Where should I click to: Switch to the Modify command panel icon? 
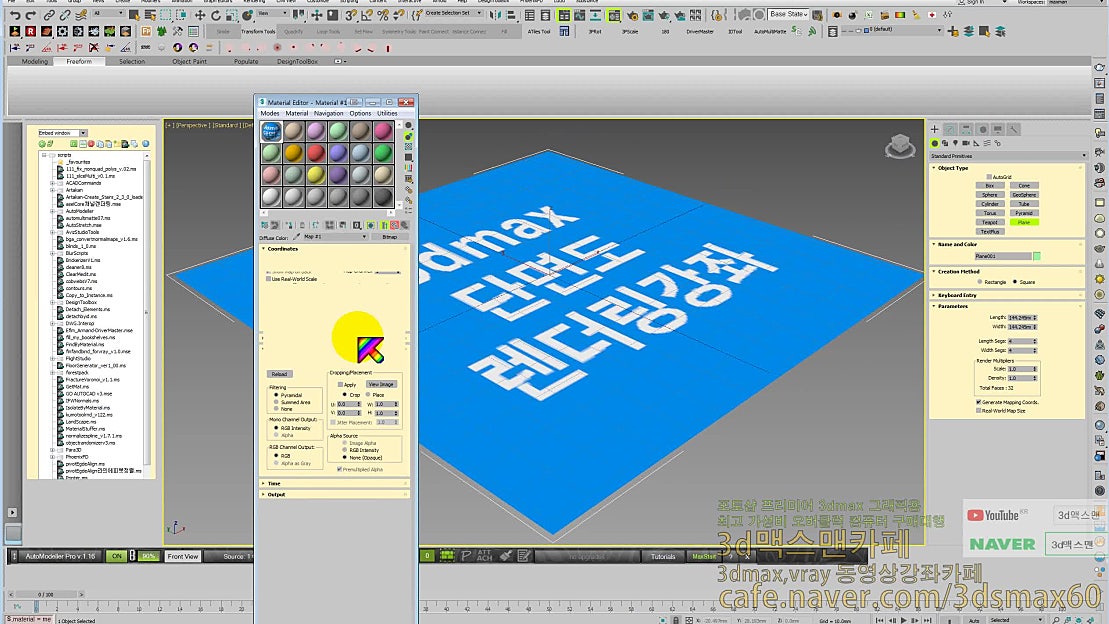tap(949, 129)
